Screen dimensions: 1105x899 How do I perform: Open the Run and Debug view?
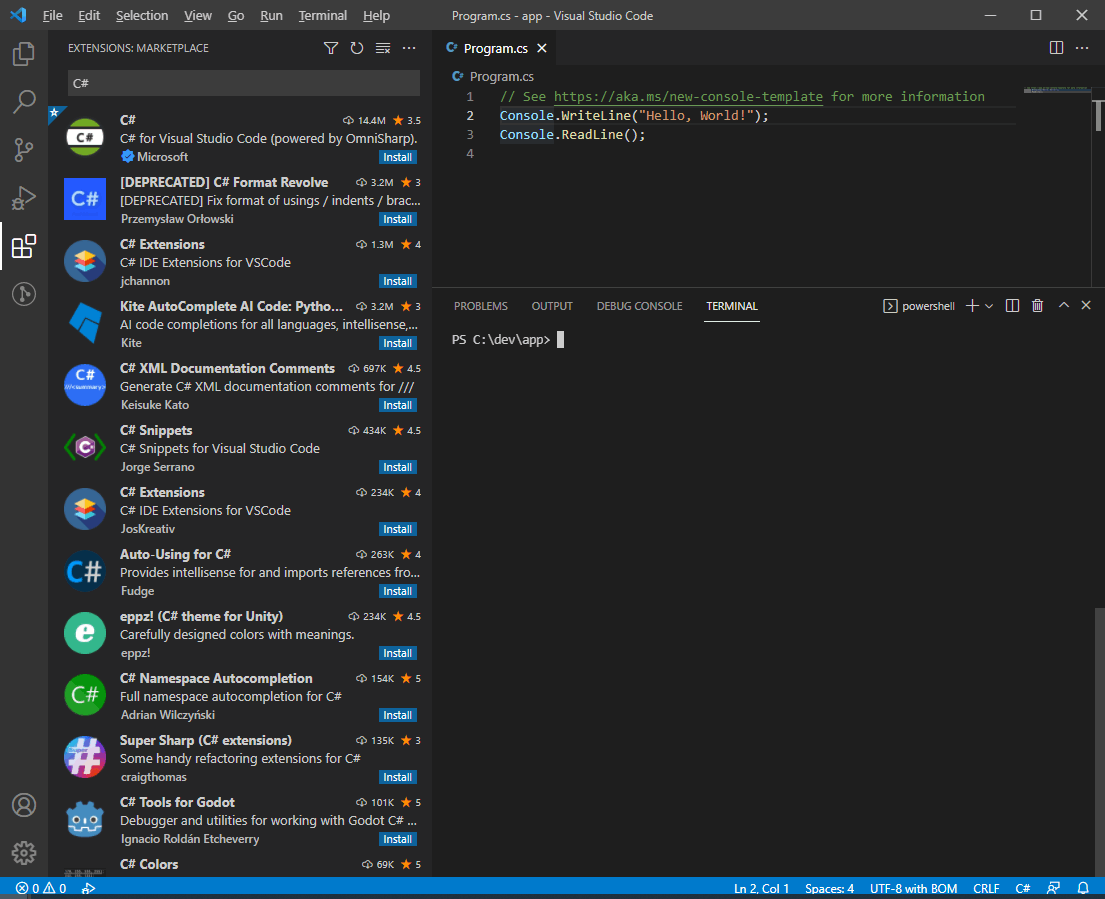(24, 198)
